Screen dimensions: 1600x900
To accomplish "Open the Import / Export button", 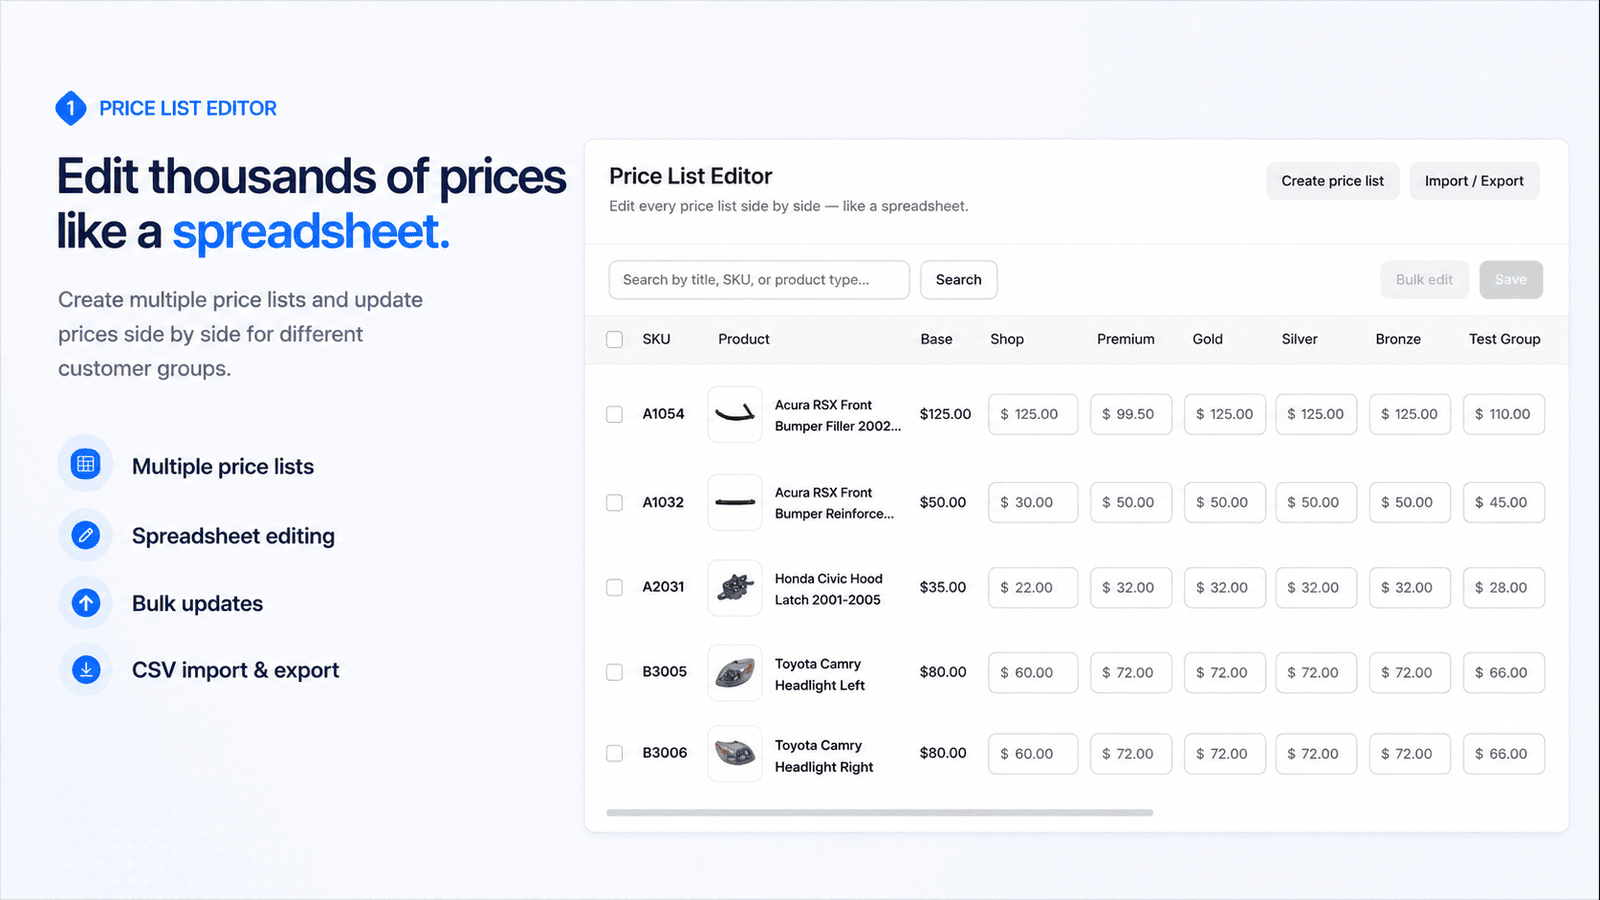I will (1474, 181).
